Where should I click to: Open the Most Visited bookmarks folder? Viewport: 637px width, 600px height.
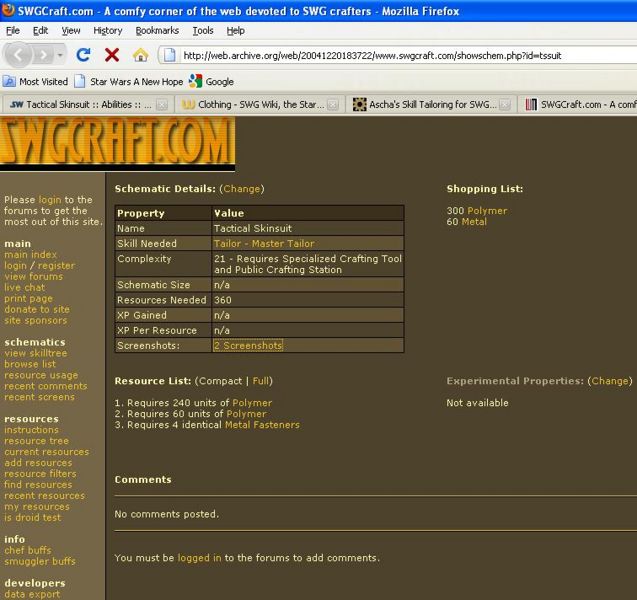pyautogui.click(x=36, y=81)
